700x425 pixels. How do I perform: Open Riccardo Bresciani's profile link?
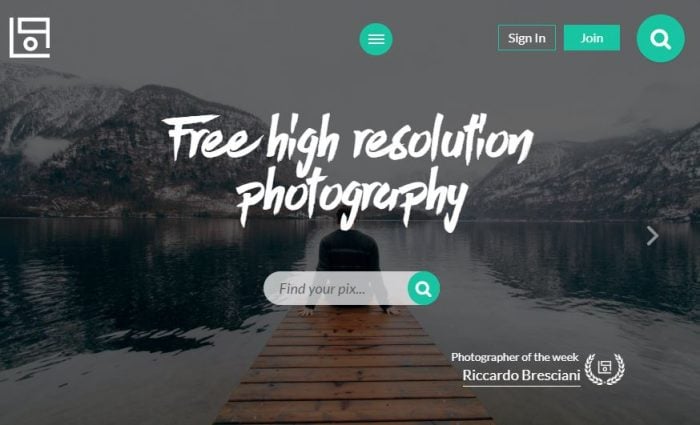[x=521, y=375]
